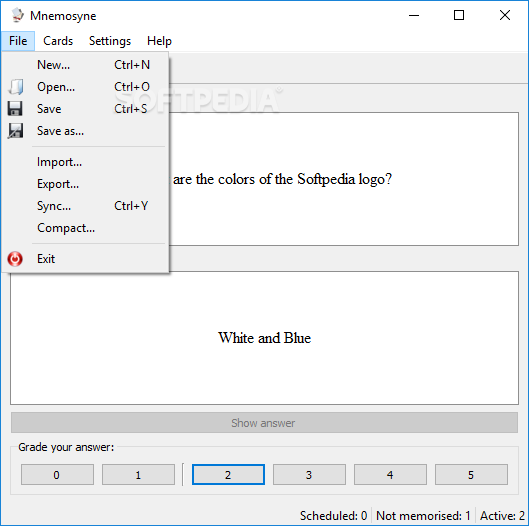
Task: Click Not memorised: 1 status entry
Action: pos(423,516)
